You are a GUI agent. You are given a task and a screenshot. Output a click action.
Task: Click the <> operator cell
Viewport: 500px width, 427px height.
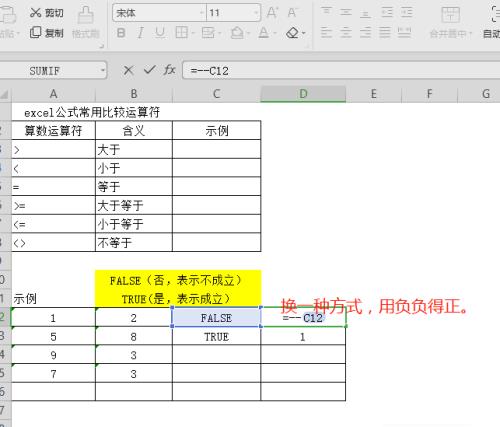pos(53,242)
